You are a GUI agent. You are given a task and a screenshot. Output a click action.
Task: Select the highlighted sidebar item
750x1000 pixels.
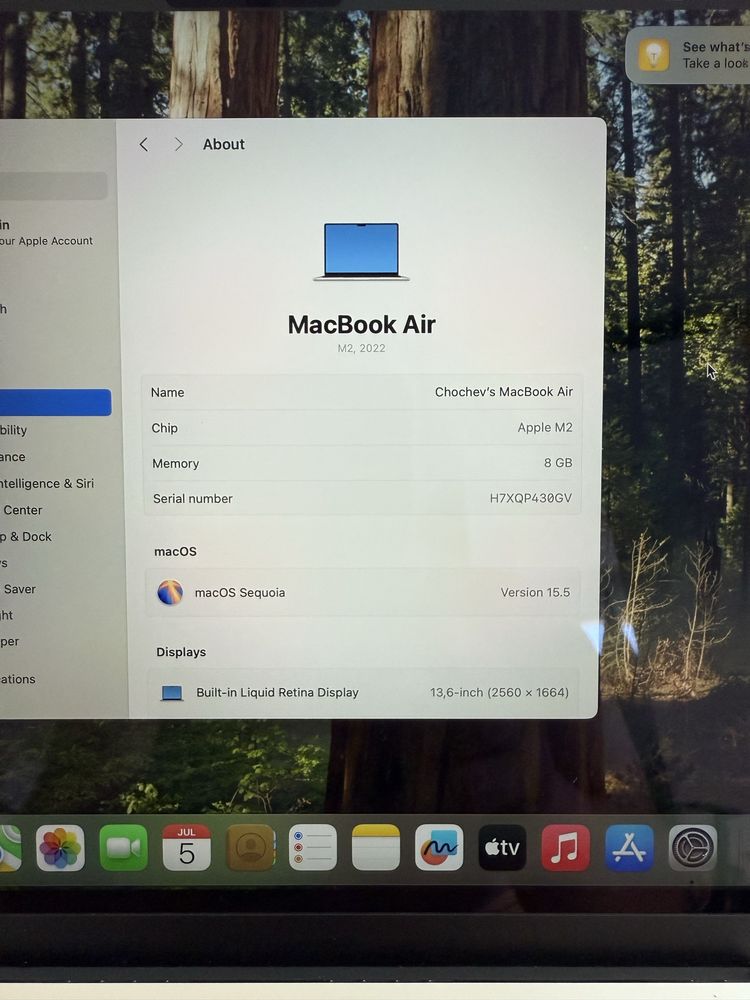click(55, 402)
